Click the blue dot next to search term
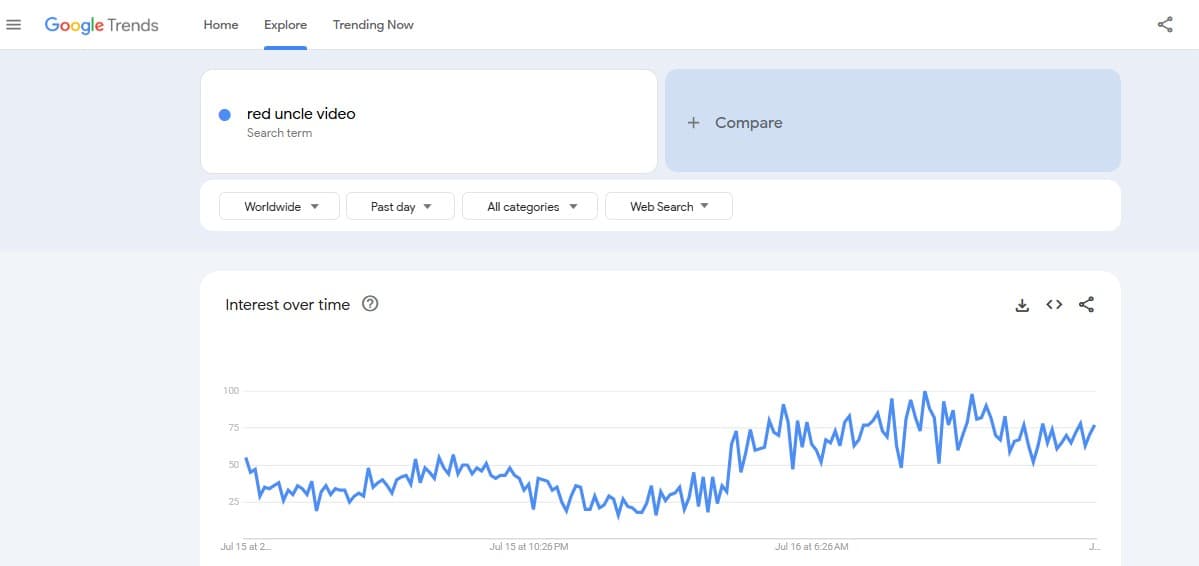 225,115
